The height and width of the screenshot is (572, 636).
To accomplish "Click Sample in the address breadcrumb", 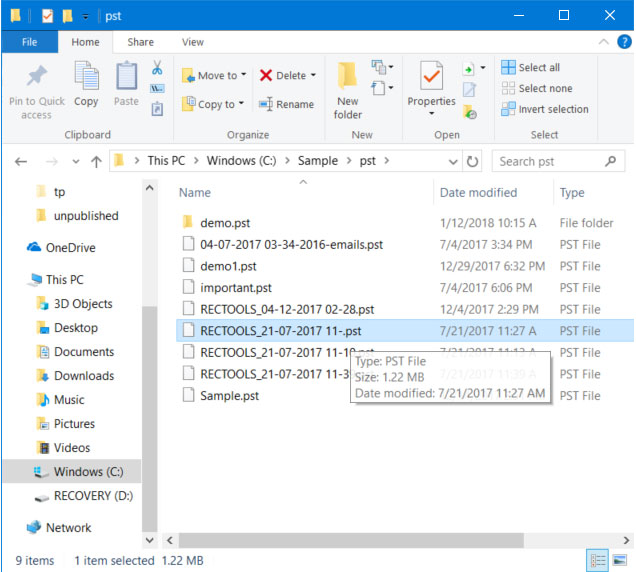I will [x=318, y=161].
